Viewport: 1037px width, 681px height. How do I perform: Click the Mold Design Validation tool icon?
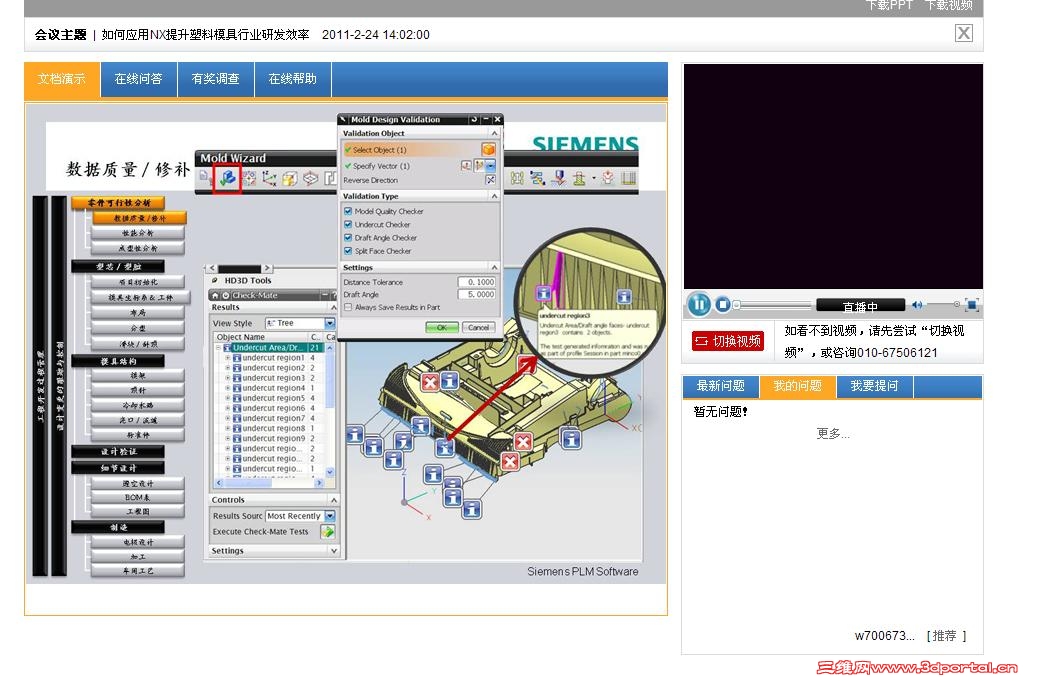(x=228, y=178)
